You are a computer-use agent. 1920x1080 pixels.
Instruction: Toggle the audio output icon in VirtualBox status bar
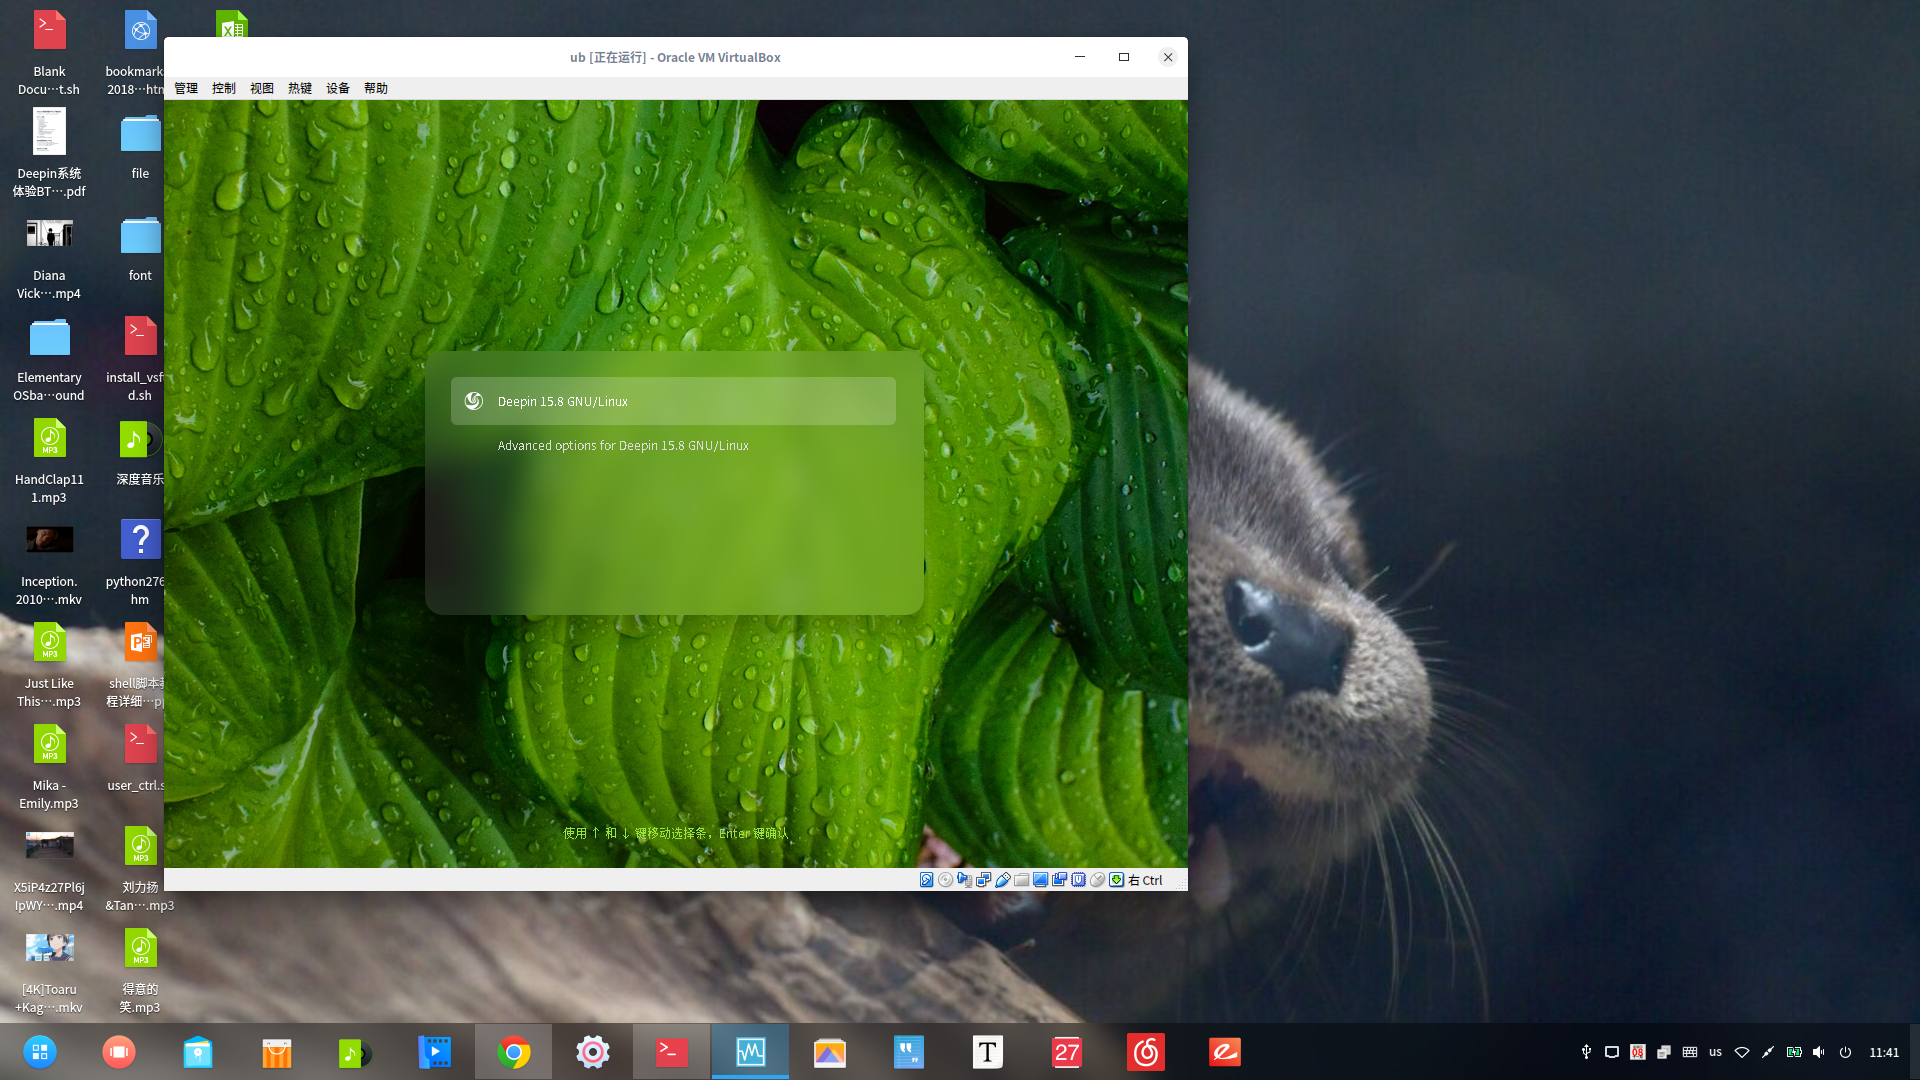(x=964, y=880)
